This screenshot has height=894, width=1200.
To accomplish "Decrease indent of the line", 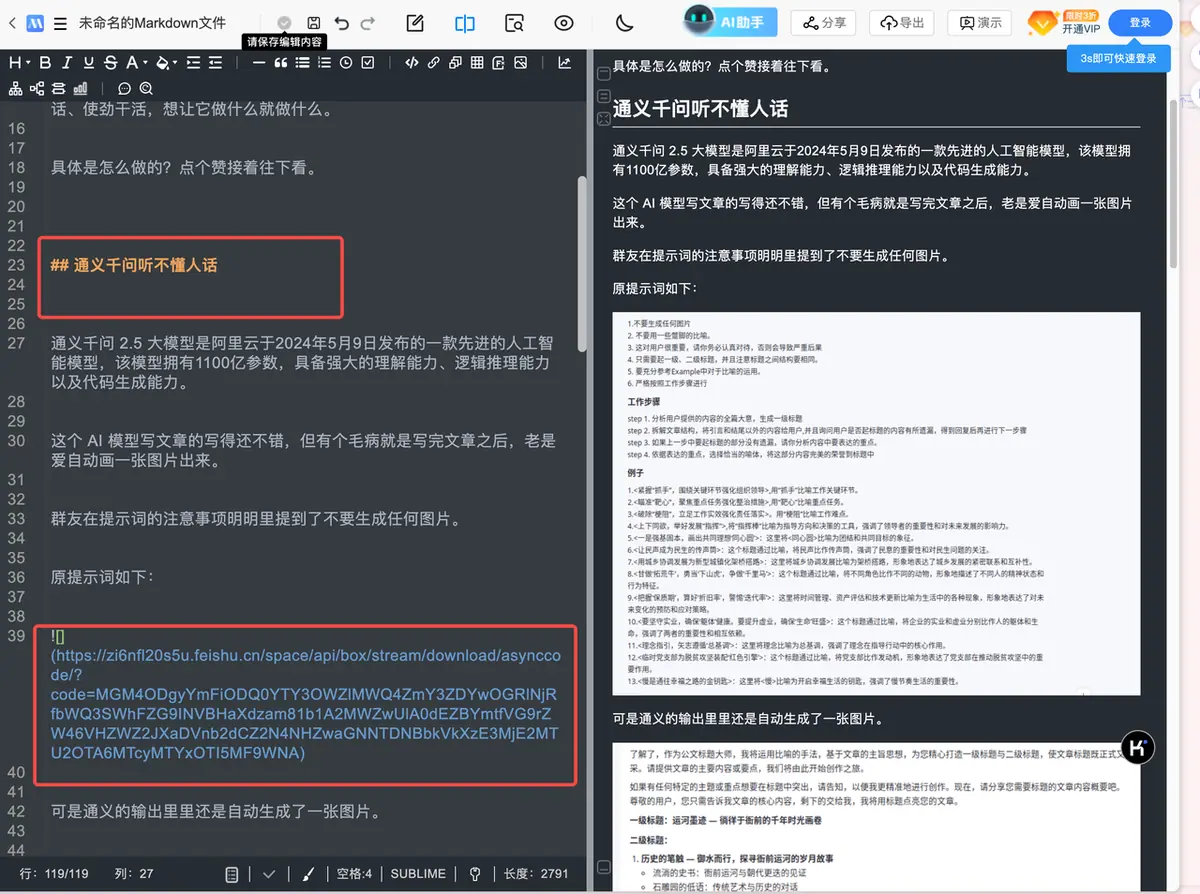I will click(x=214, y=63).
